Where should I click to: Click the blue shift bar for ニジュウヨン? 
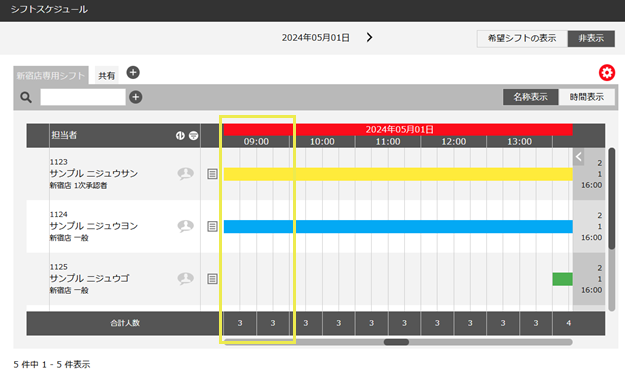tap(398, 226)
